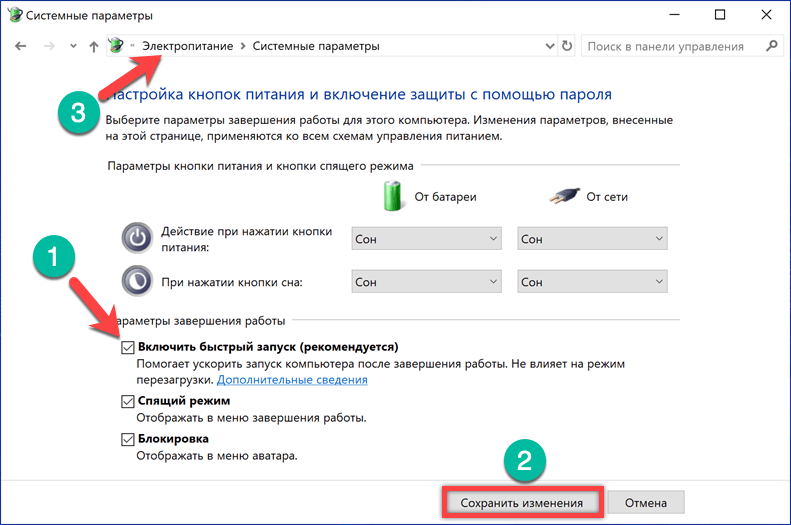Image resolution: width=791 pixels, height=525 pixels.
Task: Open sleep button battery action dropdown
Action: coord(426,281)
